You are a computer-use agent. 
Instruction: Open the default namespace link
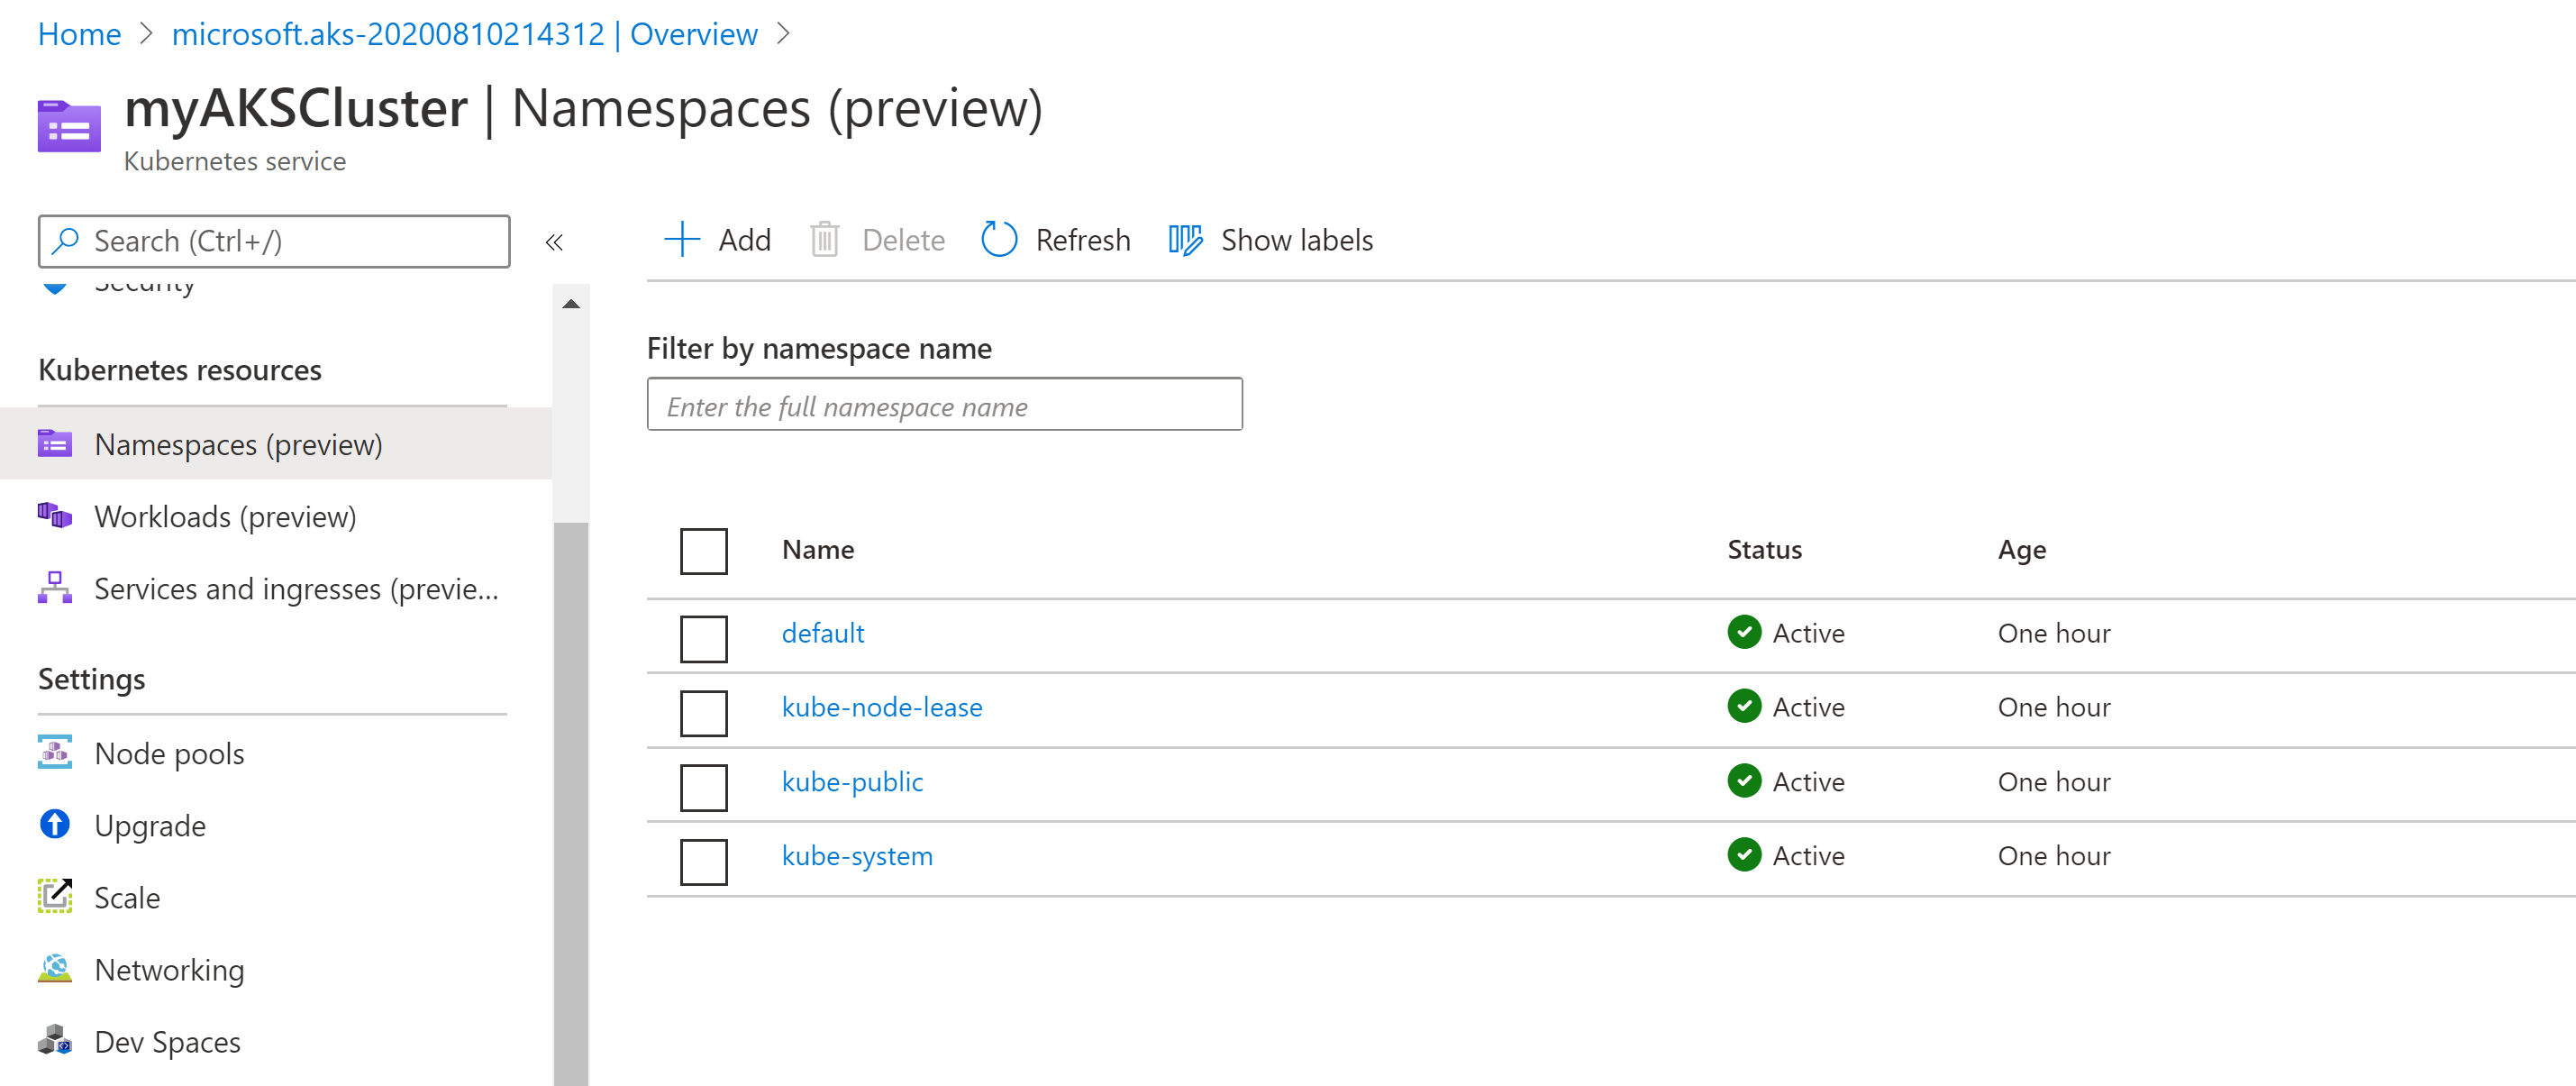(823, 633)
